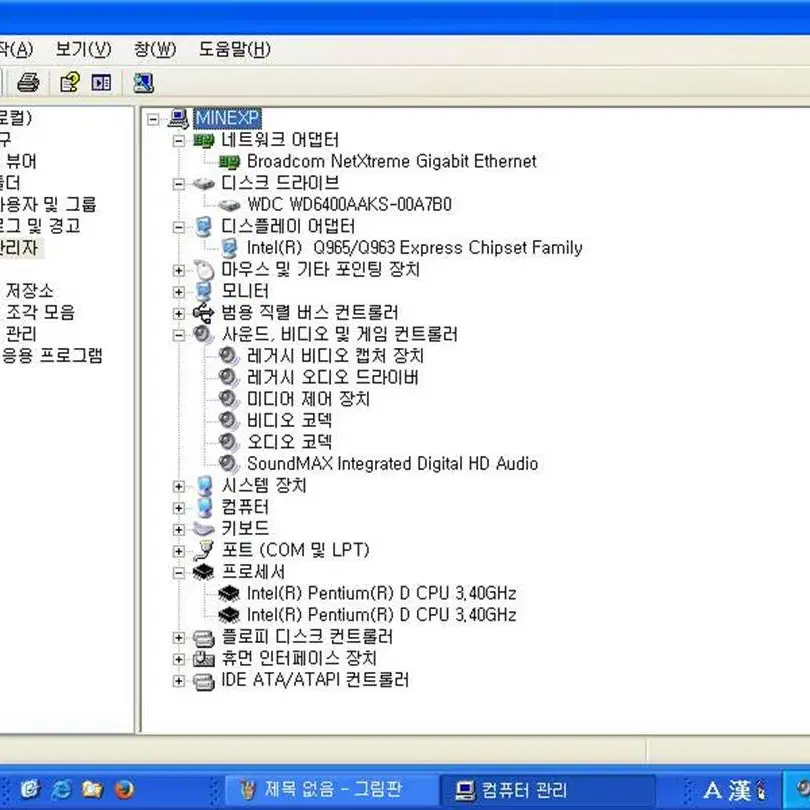Click the 프로세서 chip icon
The image size is (810, 810).
(203, 572)
